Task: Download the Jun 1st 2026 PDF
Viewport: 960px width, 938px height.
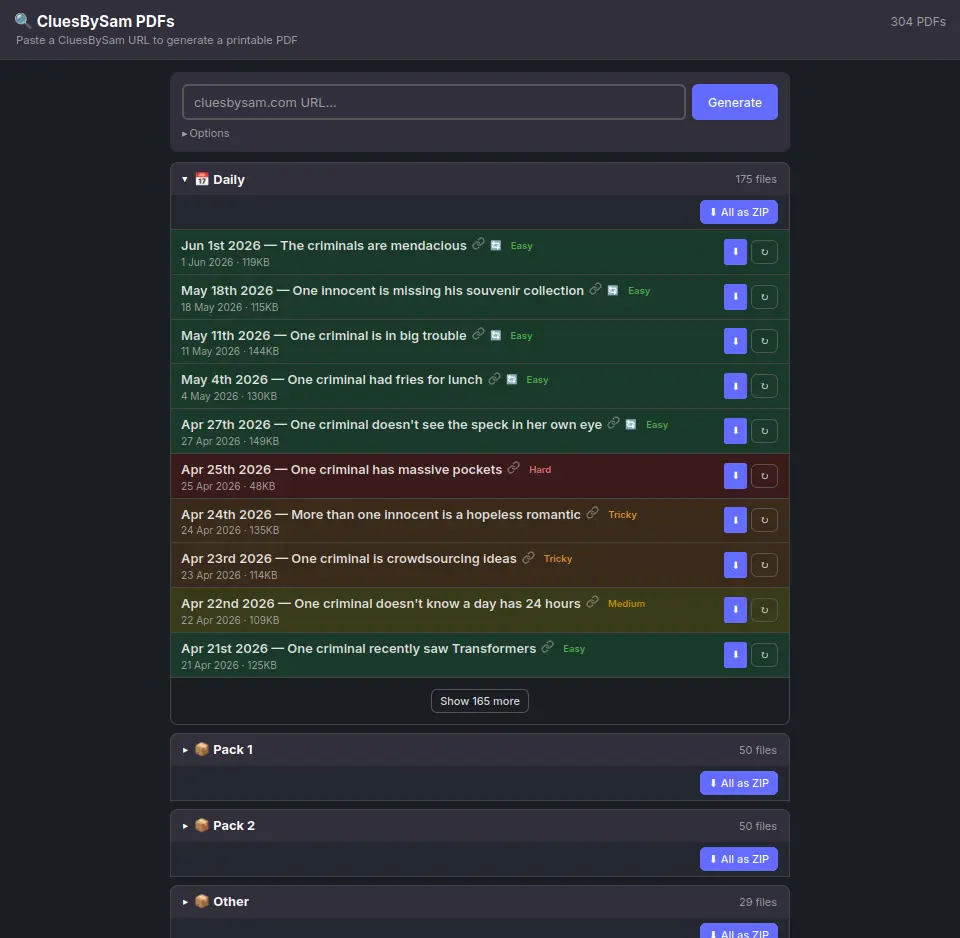Action: pyautogui.click(x=735, y=252)
